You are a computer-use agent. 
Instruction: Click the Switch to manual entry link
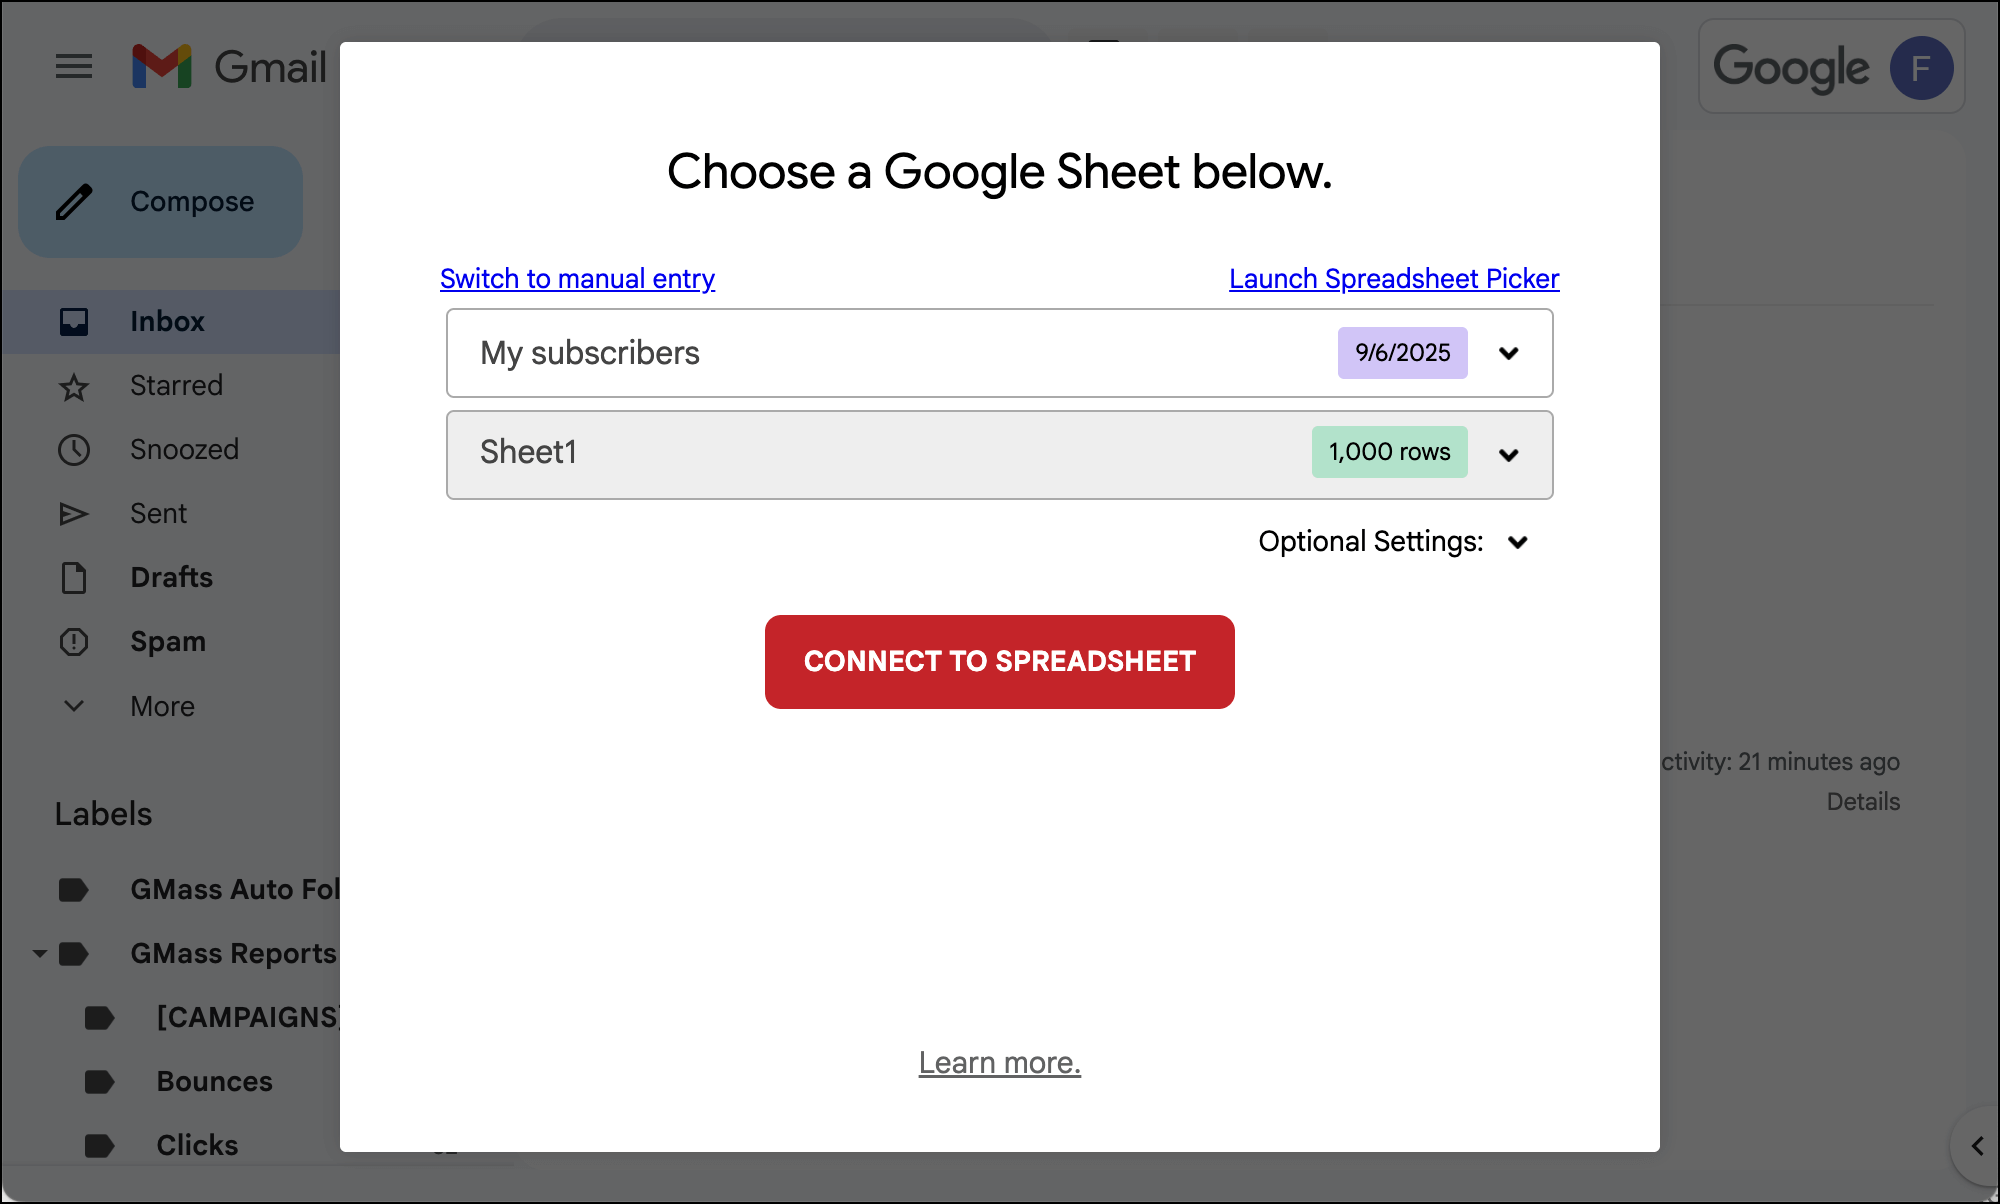577,279
